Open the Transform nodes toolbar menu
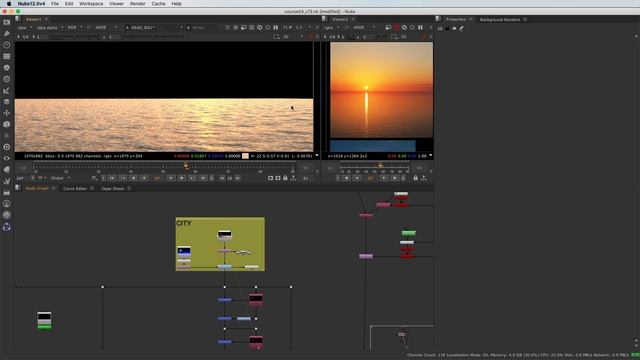The image size is (640, 360). pyautogui.click(x=7, y=113)
